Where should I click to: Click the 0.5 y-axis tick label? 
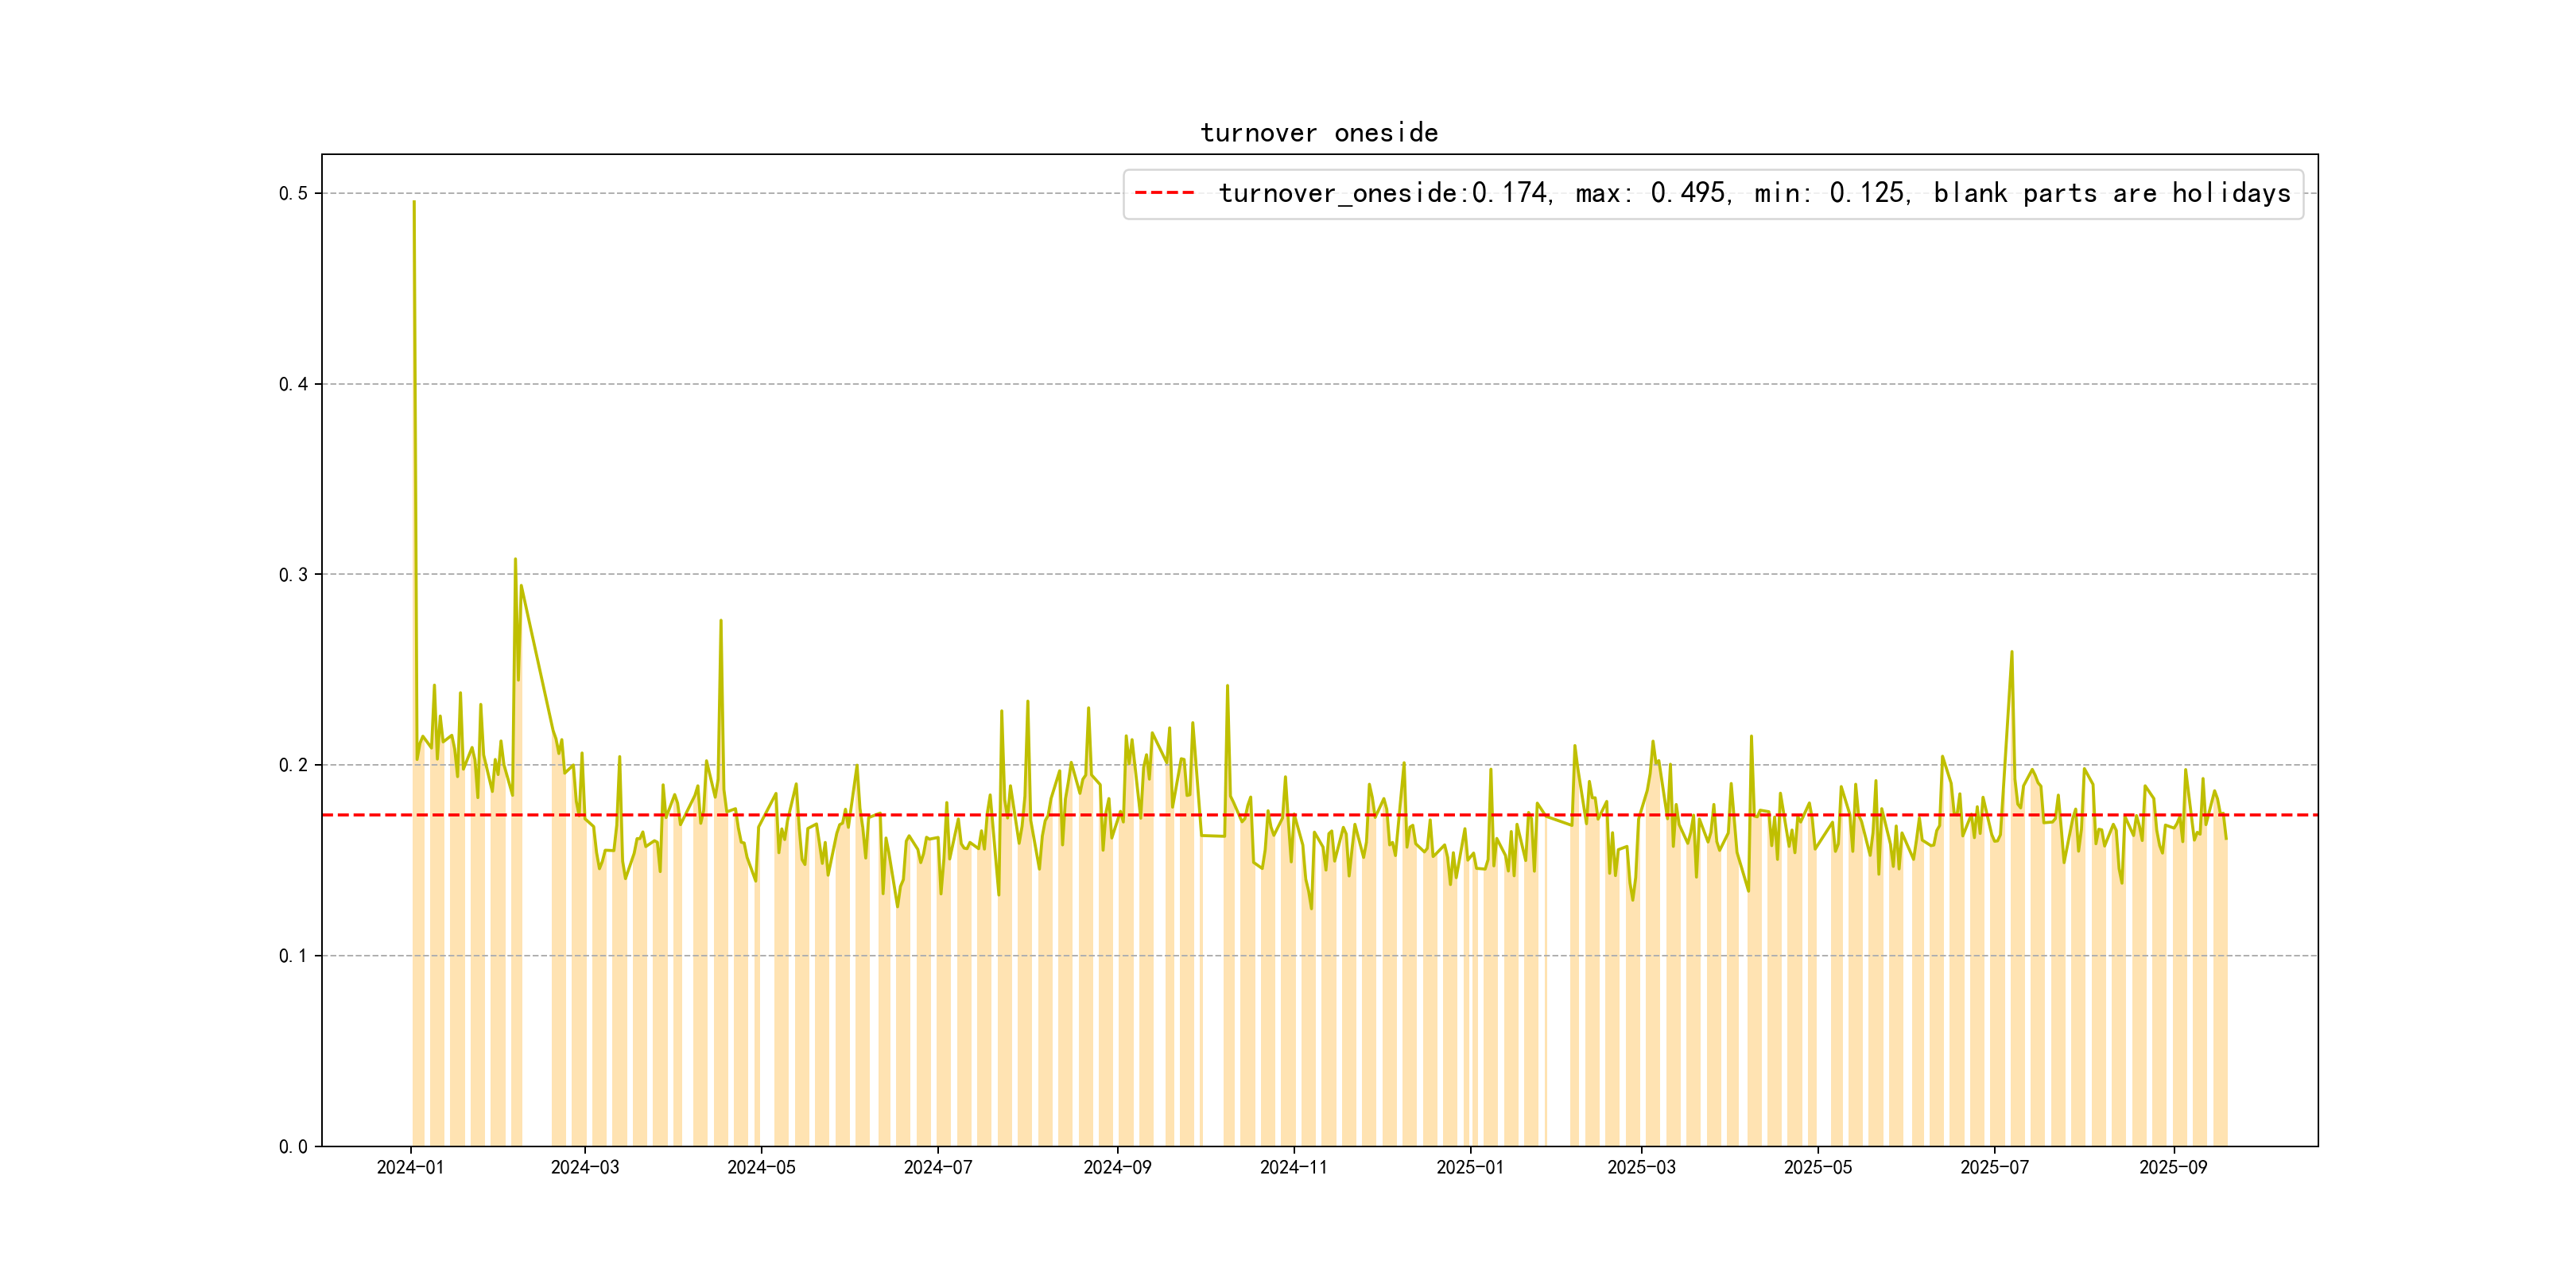point(293,193)
